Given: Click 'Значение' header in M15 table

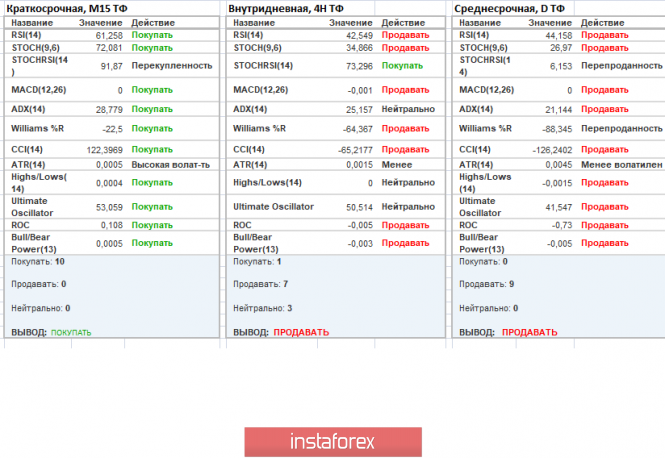Looking at the screenshot, I should 101,23.
